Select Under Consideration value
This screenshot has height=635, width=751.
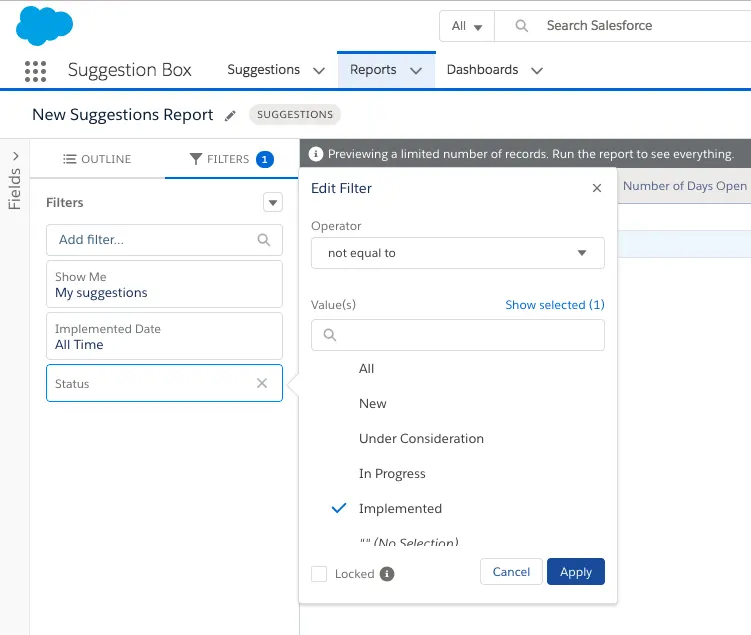(x=421, y=439)
